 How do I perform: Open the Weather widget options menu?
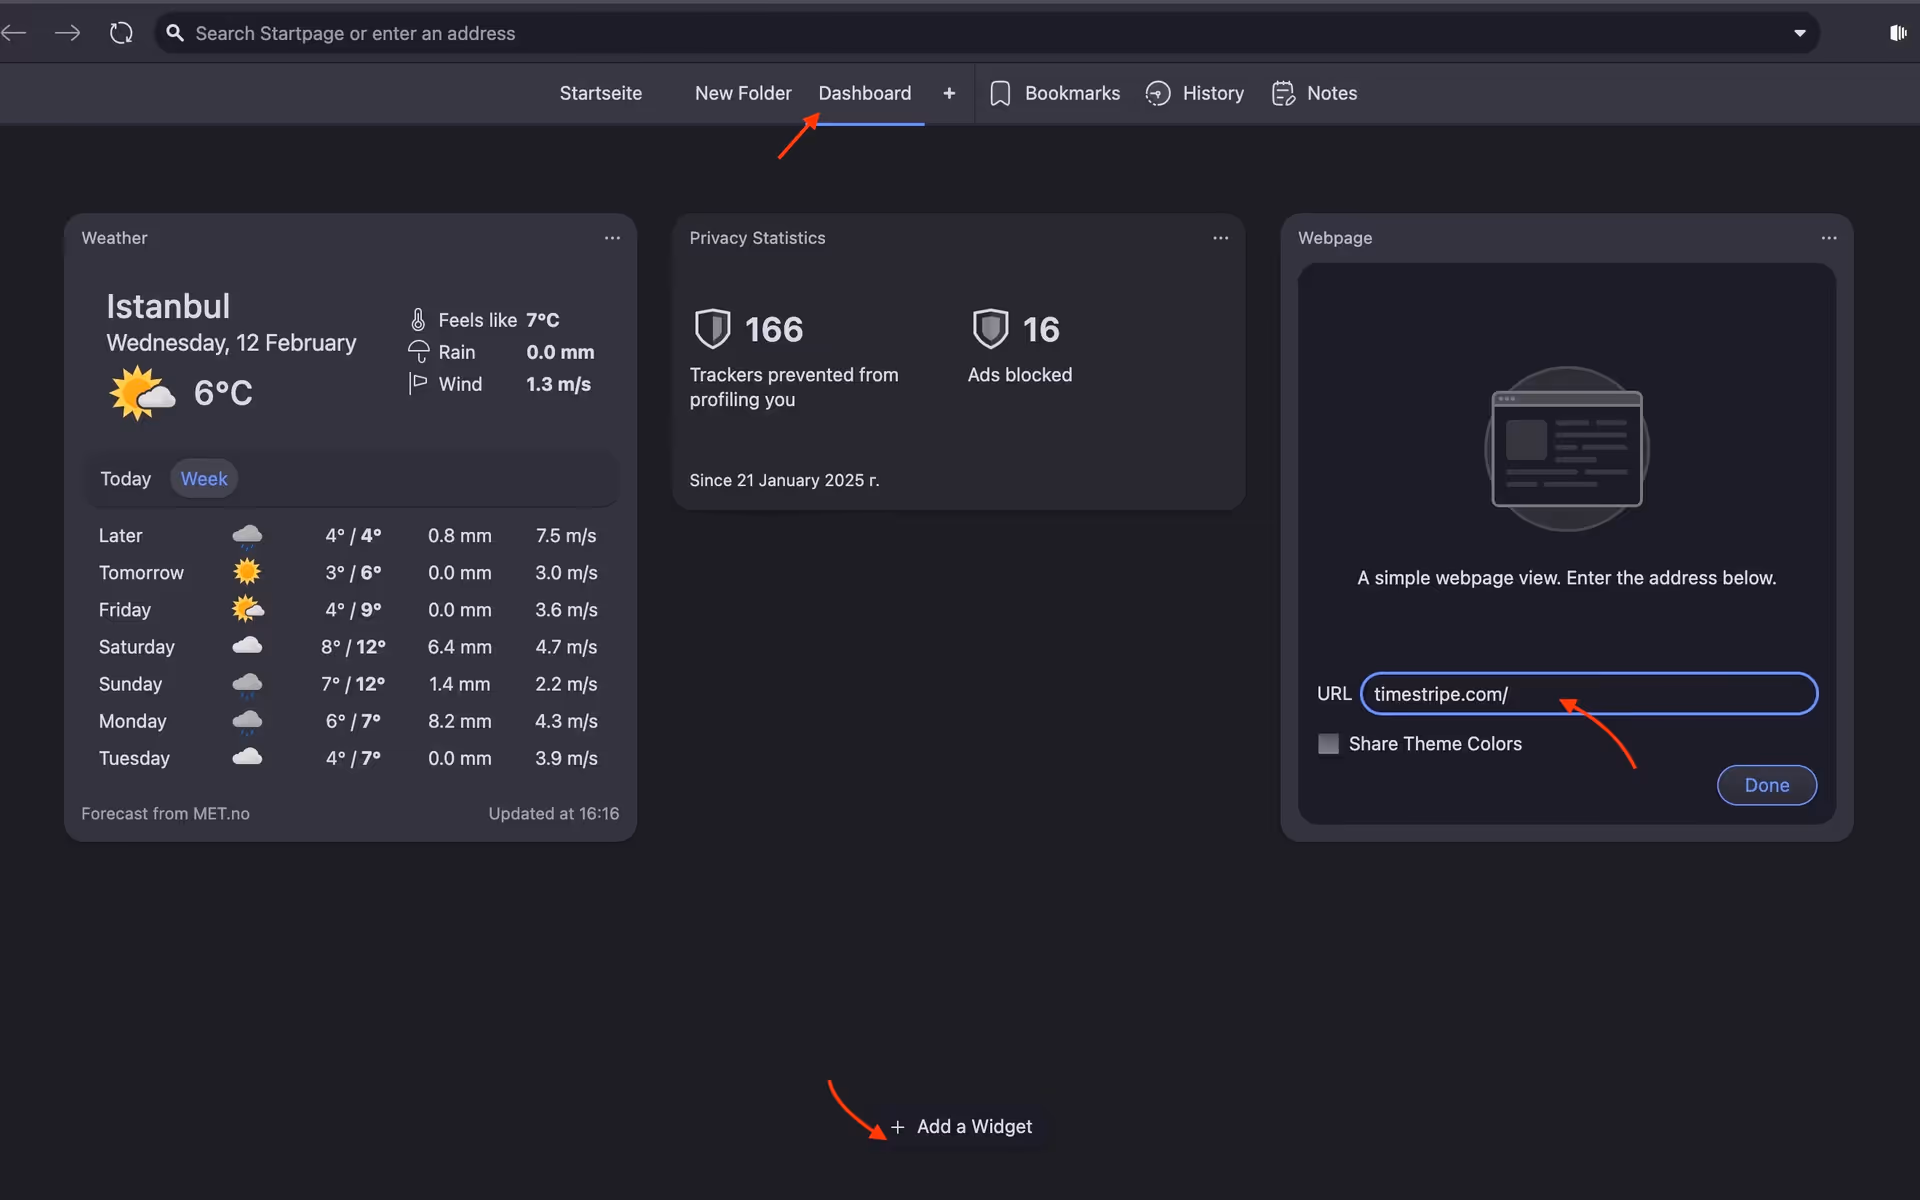click(x=612, y=238)
